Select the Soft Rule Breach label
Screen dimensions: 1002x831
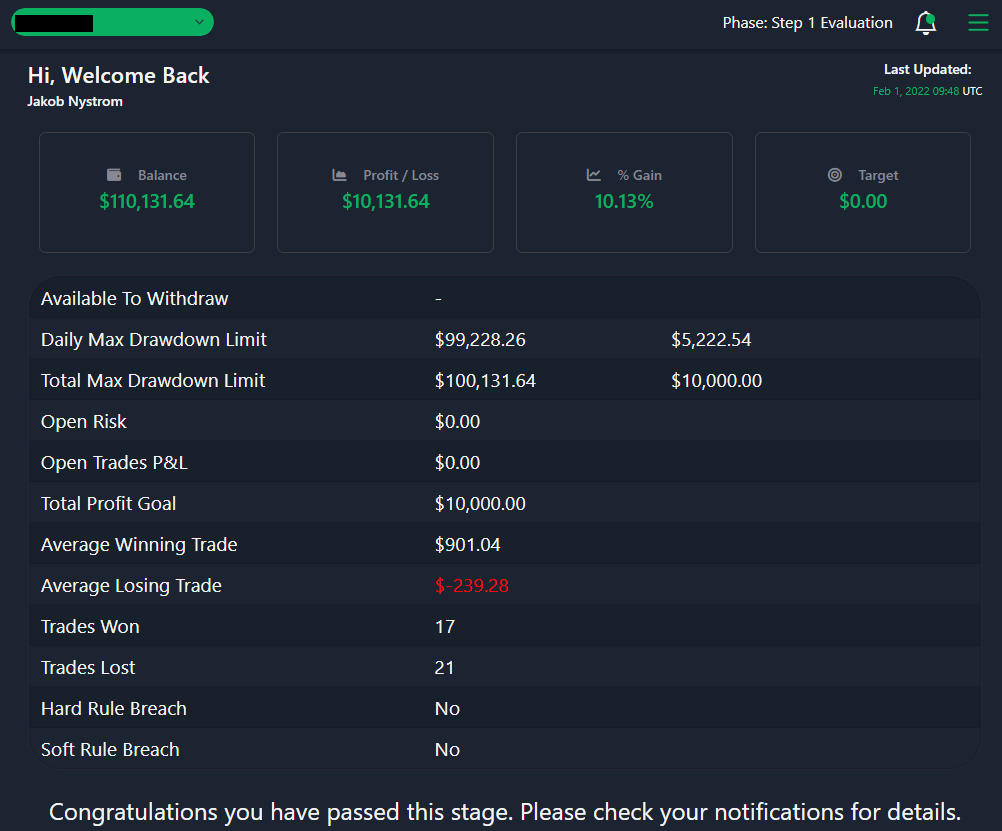[x=110, y=749]
